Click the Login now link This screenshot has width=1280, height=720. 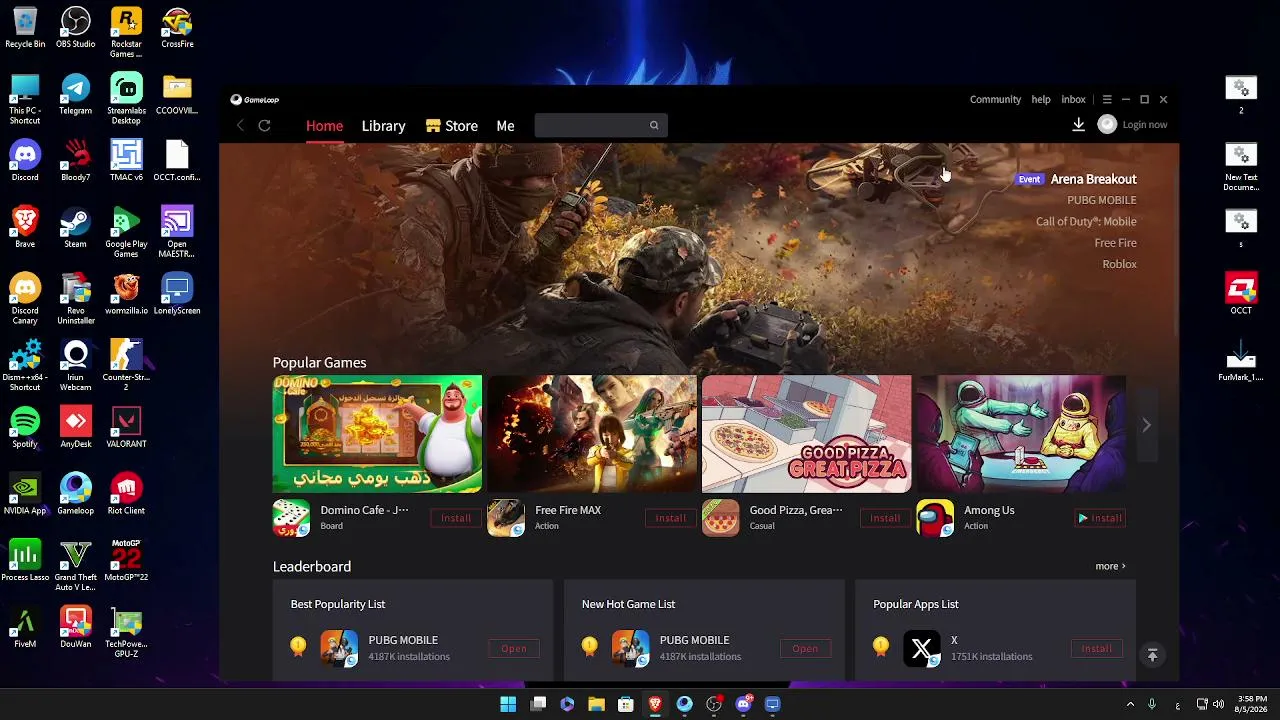point(1145,125)
